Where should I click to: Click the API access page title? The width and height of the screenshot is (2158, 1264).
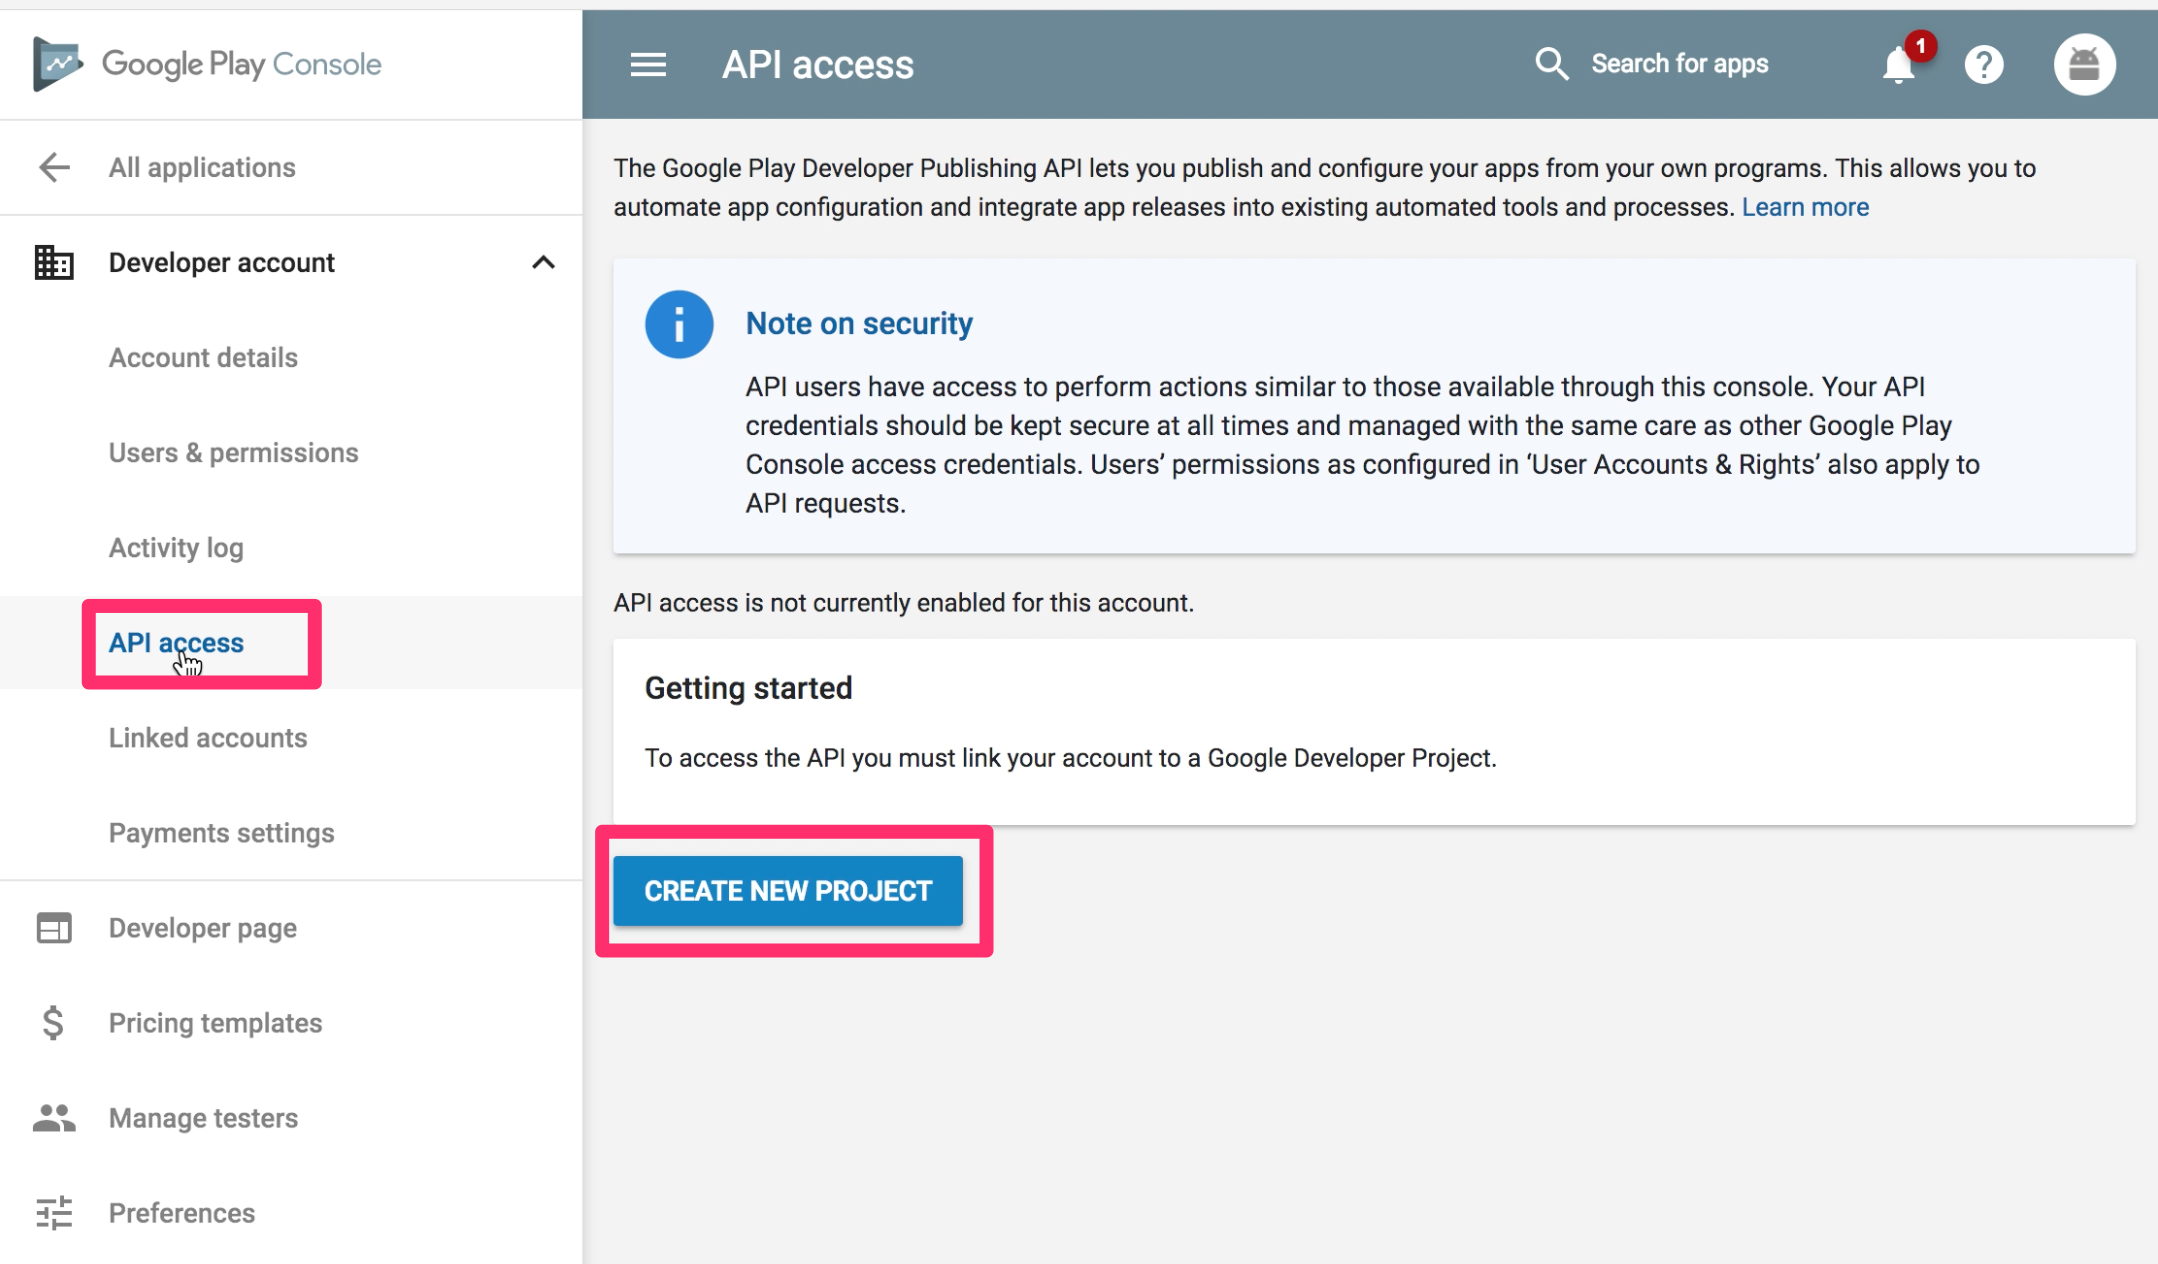click(x=818, y=65)
